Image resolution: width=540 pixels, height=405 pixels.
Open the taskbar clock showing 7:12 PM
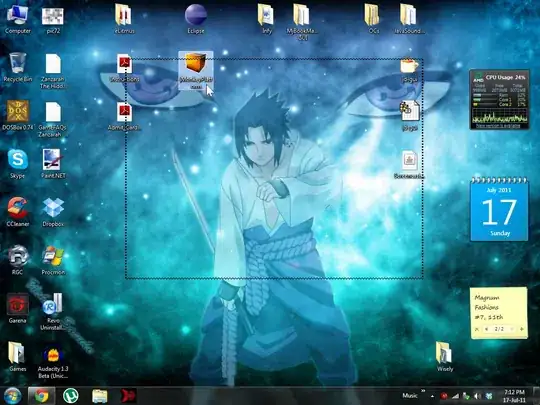pyautogui.click(x=515, y=396)
